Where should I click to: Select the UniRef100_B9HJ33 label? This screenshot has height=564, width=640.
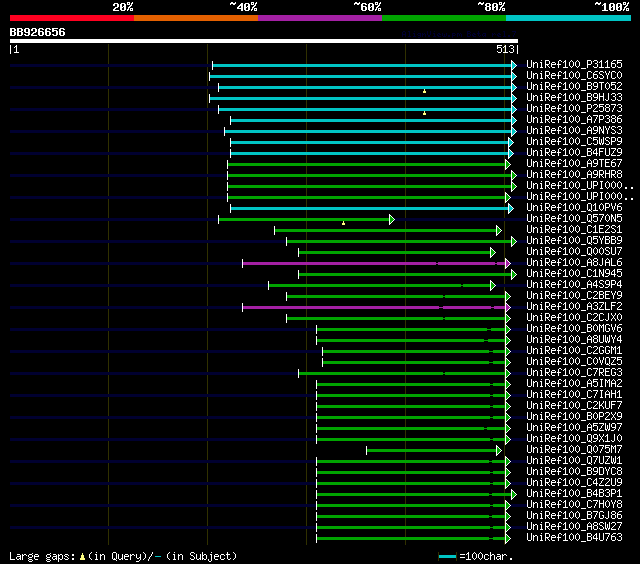tap(574, 98)
